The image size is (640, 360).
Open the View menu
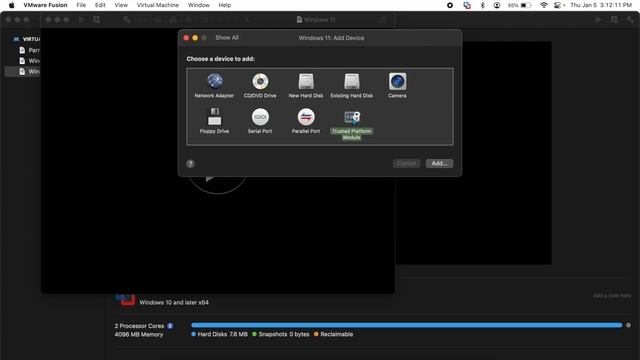(121, 5)
